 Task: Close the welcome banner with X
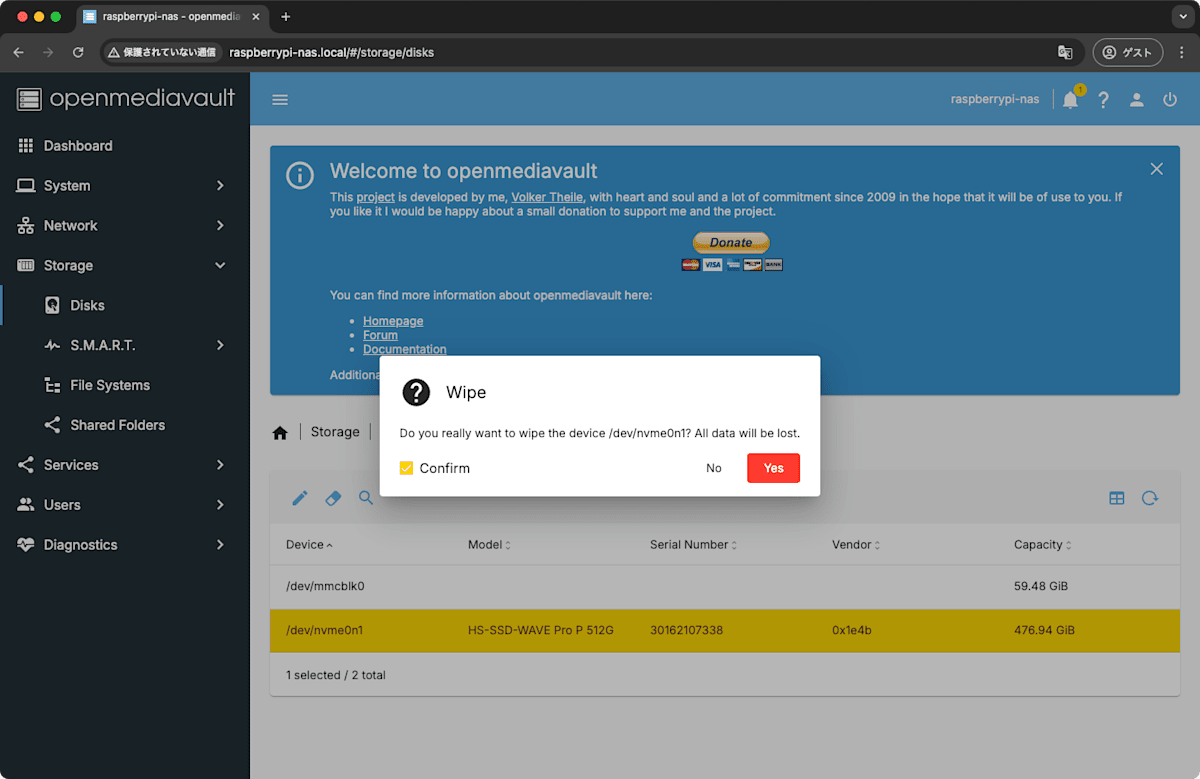(x=1156, y=169)
